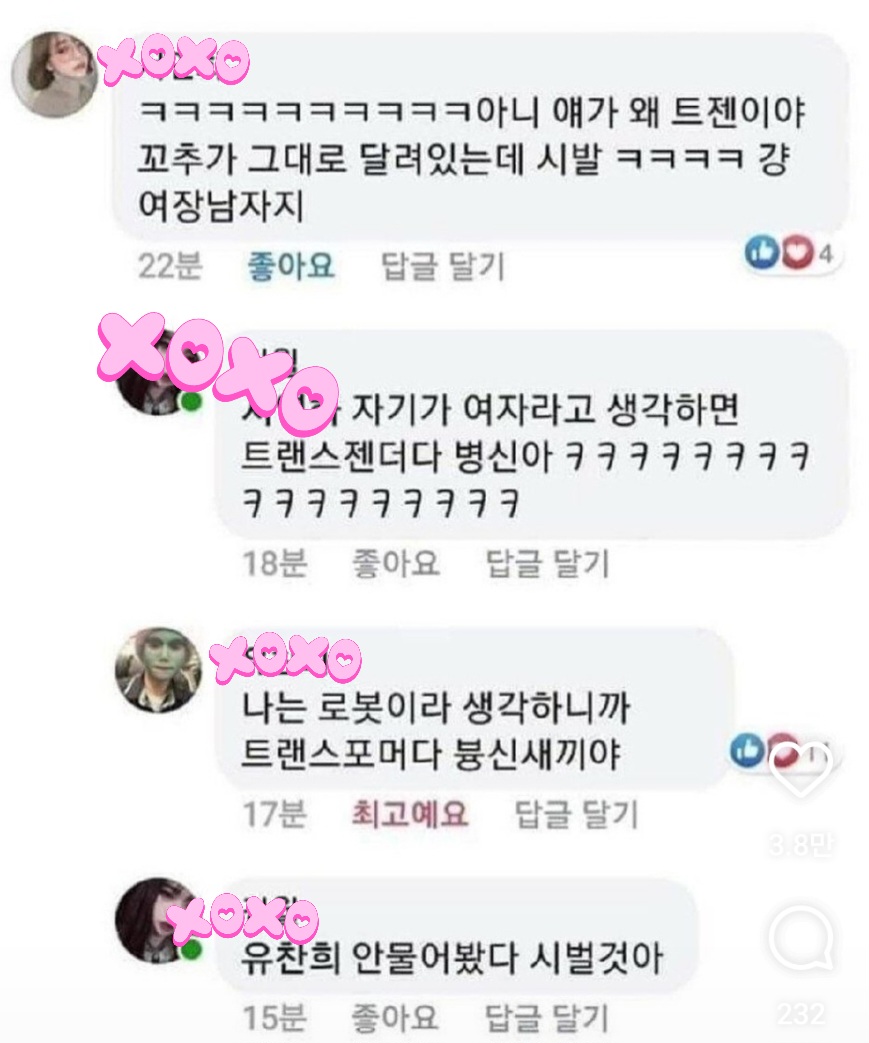The width and height of the screenshot is (869, 1043).
Task: Click the thumbs-up reaction on third comment
Action: [x=747, y=750]
